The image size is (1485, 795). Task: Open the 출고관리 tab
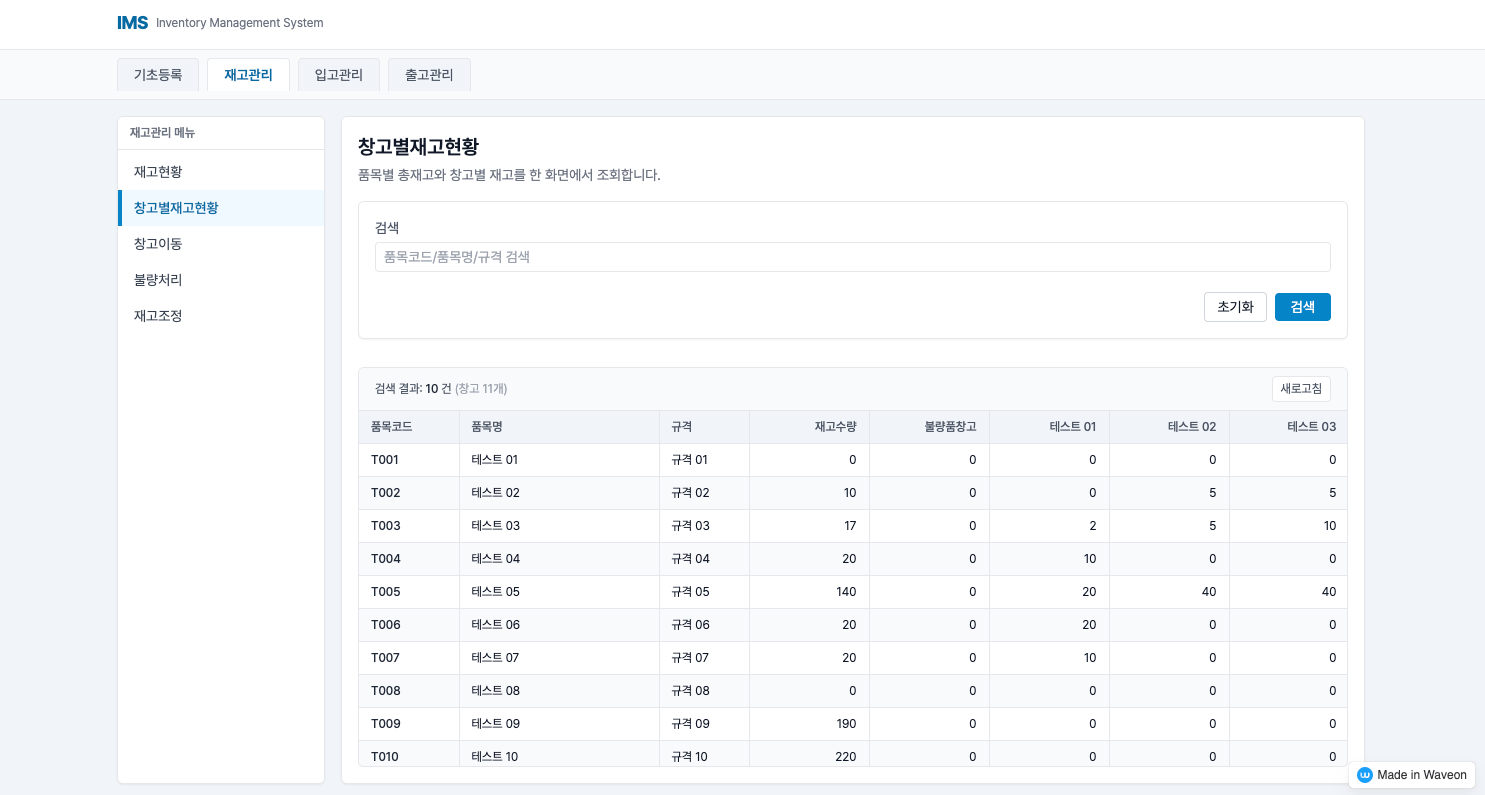click(429, 75)
